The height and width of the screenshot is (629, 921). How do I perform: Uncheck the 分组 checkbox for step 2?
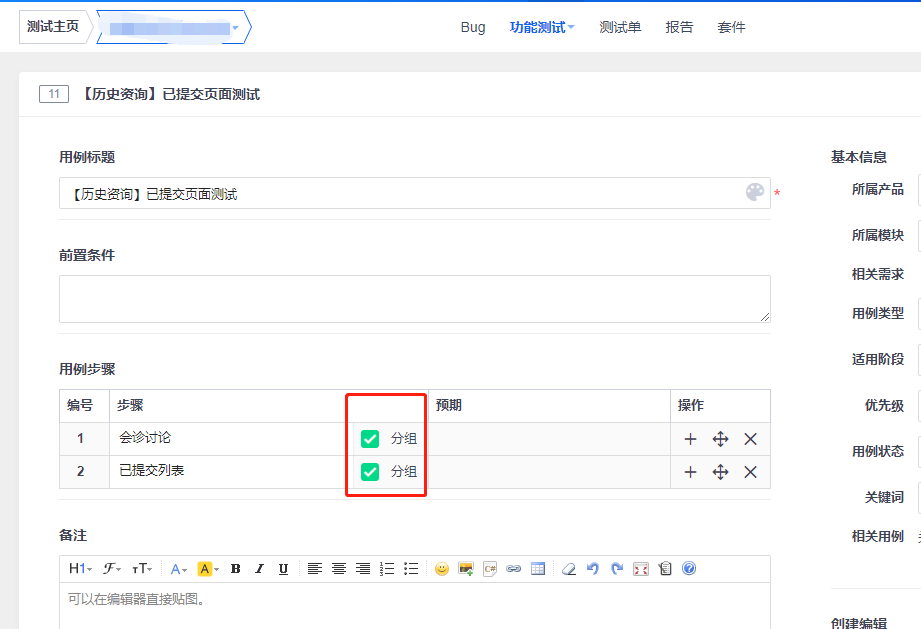pyautogui.click(x=370, y=472)
